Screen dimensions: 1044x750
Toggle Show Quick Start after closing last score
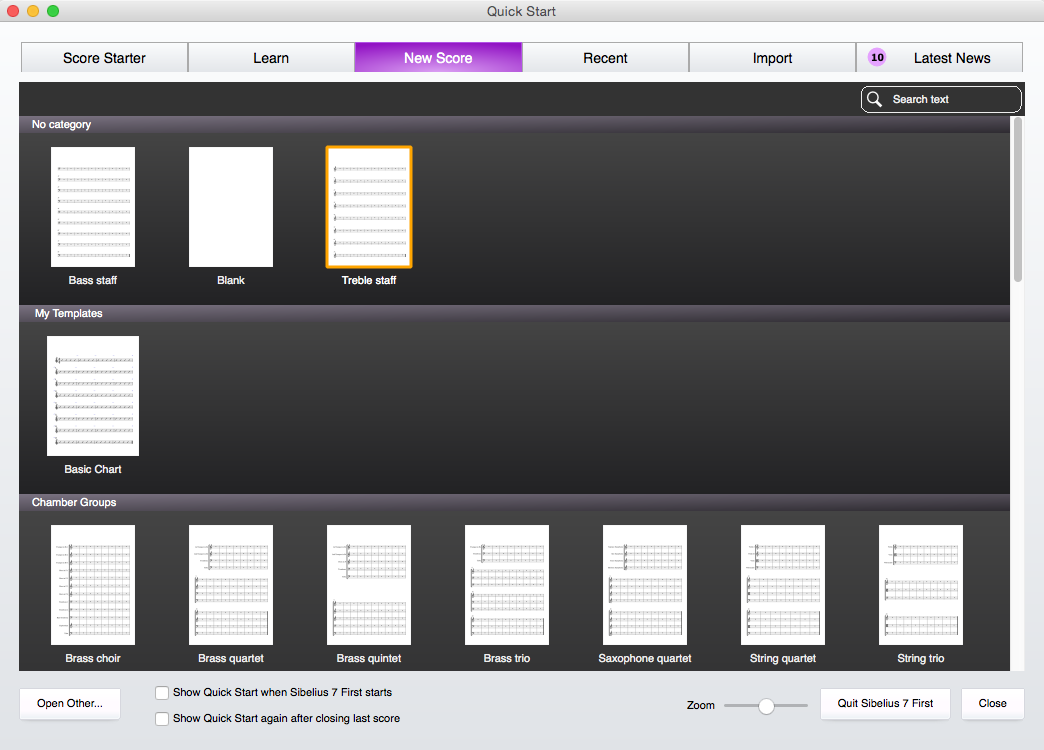(x=162, y=718)
